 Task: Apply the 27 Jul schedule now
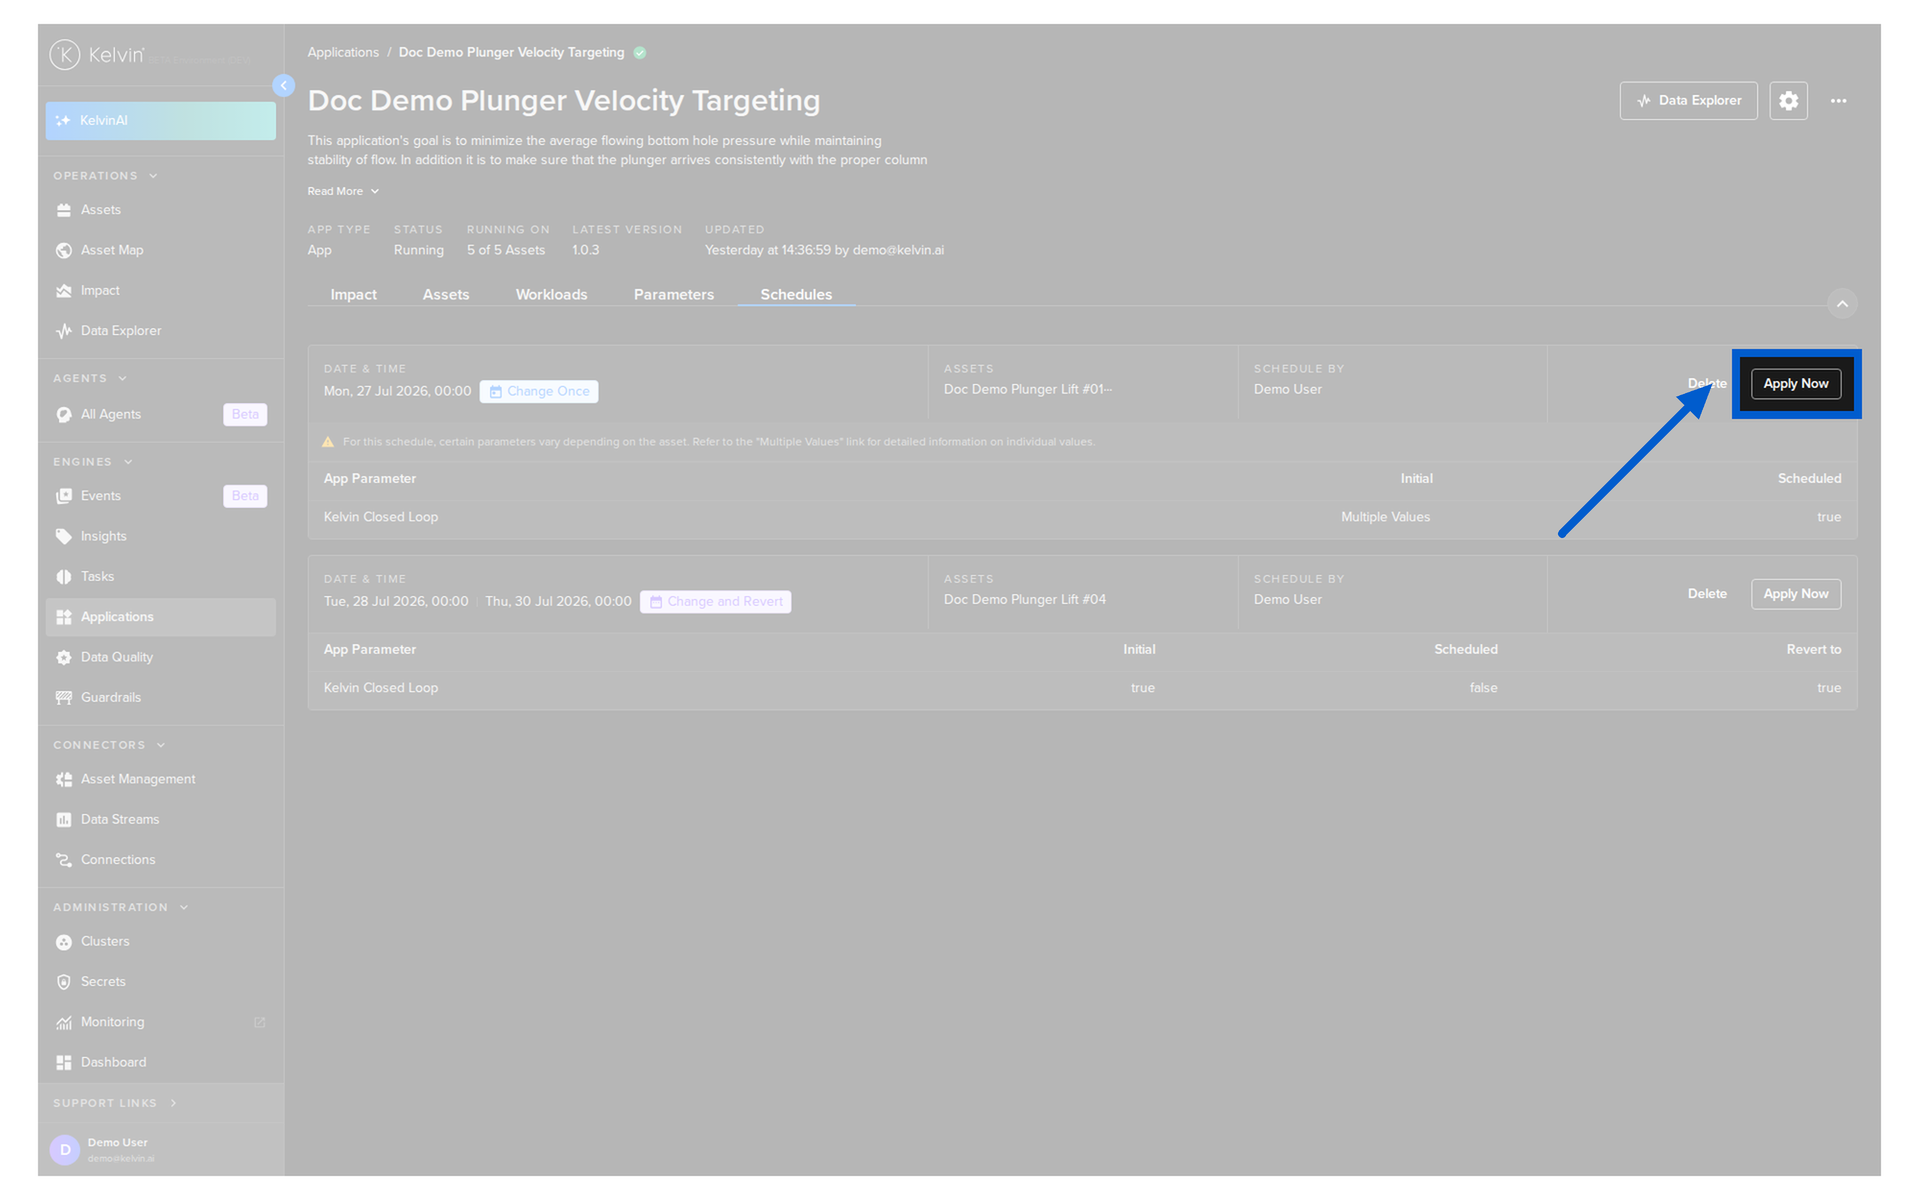[1796, 384]
